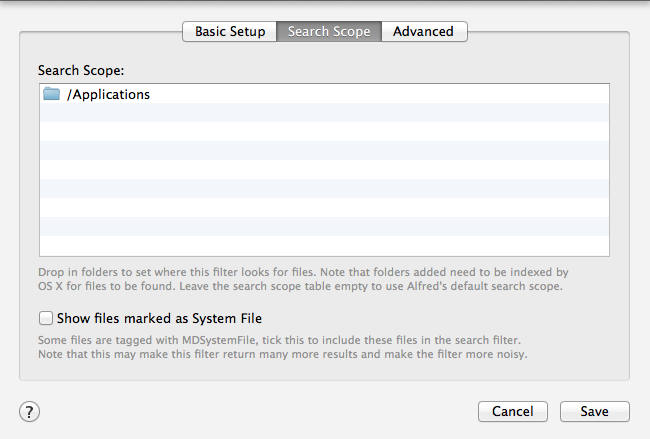Switch to the Basic Setup tab
This screenshot has width=650, height=439.
(x=230, y=32)
